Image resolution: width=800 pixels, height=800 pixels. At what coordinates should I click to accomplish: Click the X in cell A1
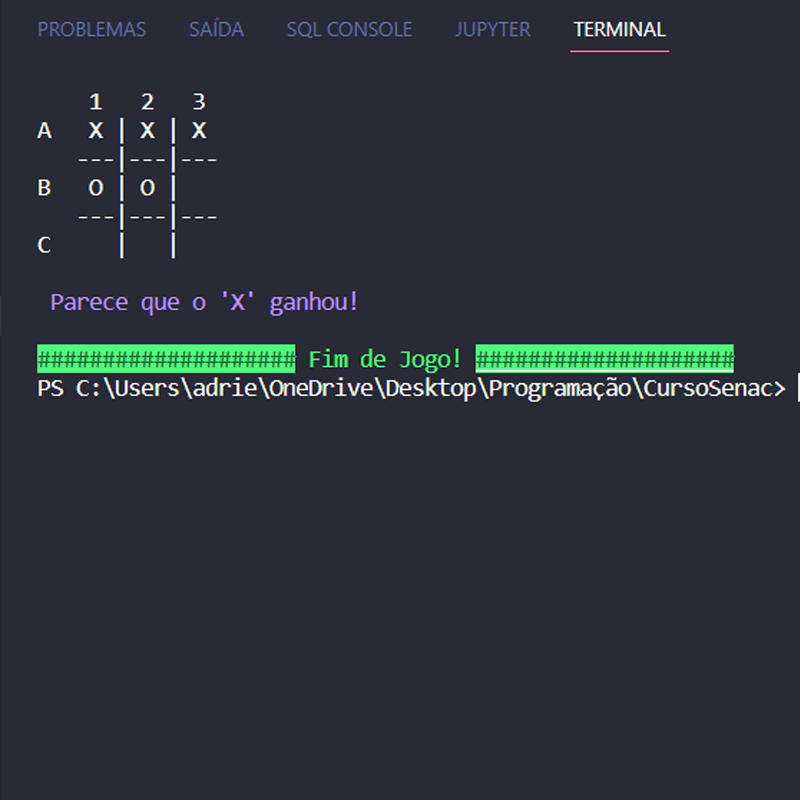tap(96, 131)
